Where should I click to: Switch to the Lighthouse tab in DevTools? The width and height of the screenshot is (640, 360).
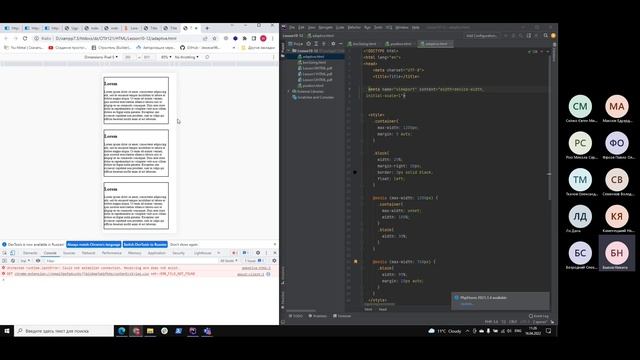[x=202, y=253]
